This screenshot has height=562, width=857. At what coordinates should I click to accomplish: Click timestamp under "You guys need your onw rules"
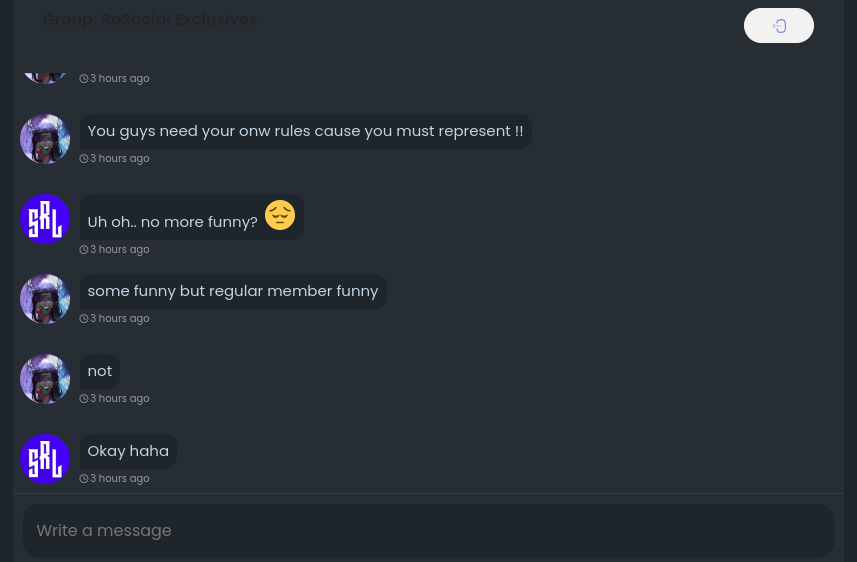[119, 159]
